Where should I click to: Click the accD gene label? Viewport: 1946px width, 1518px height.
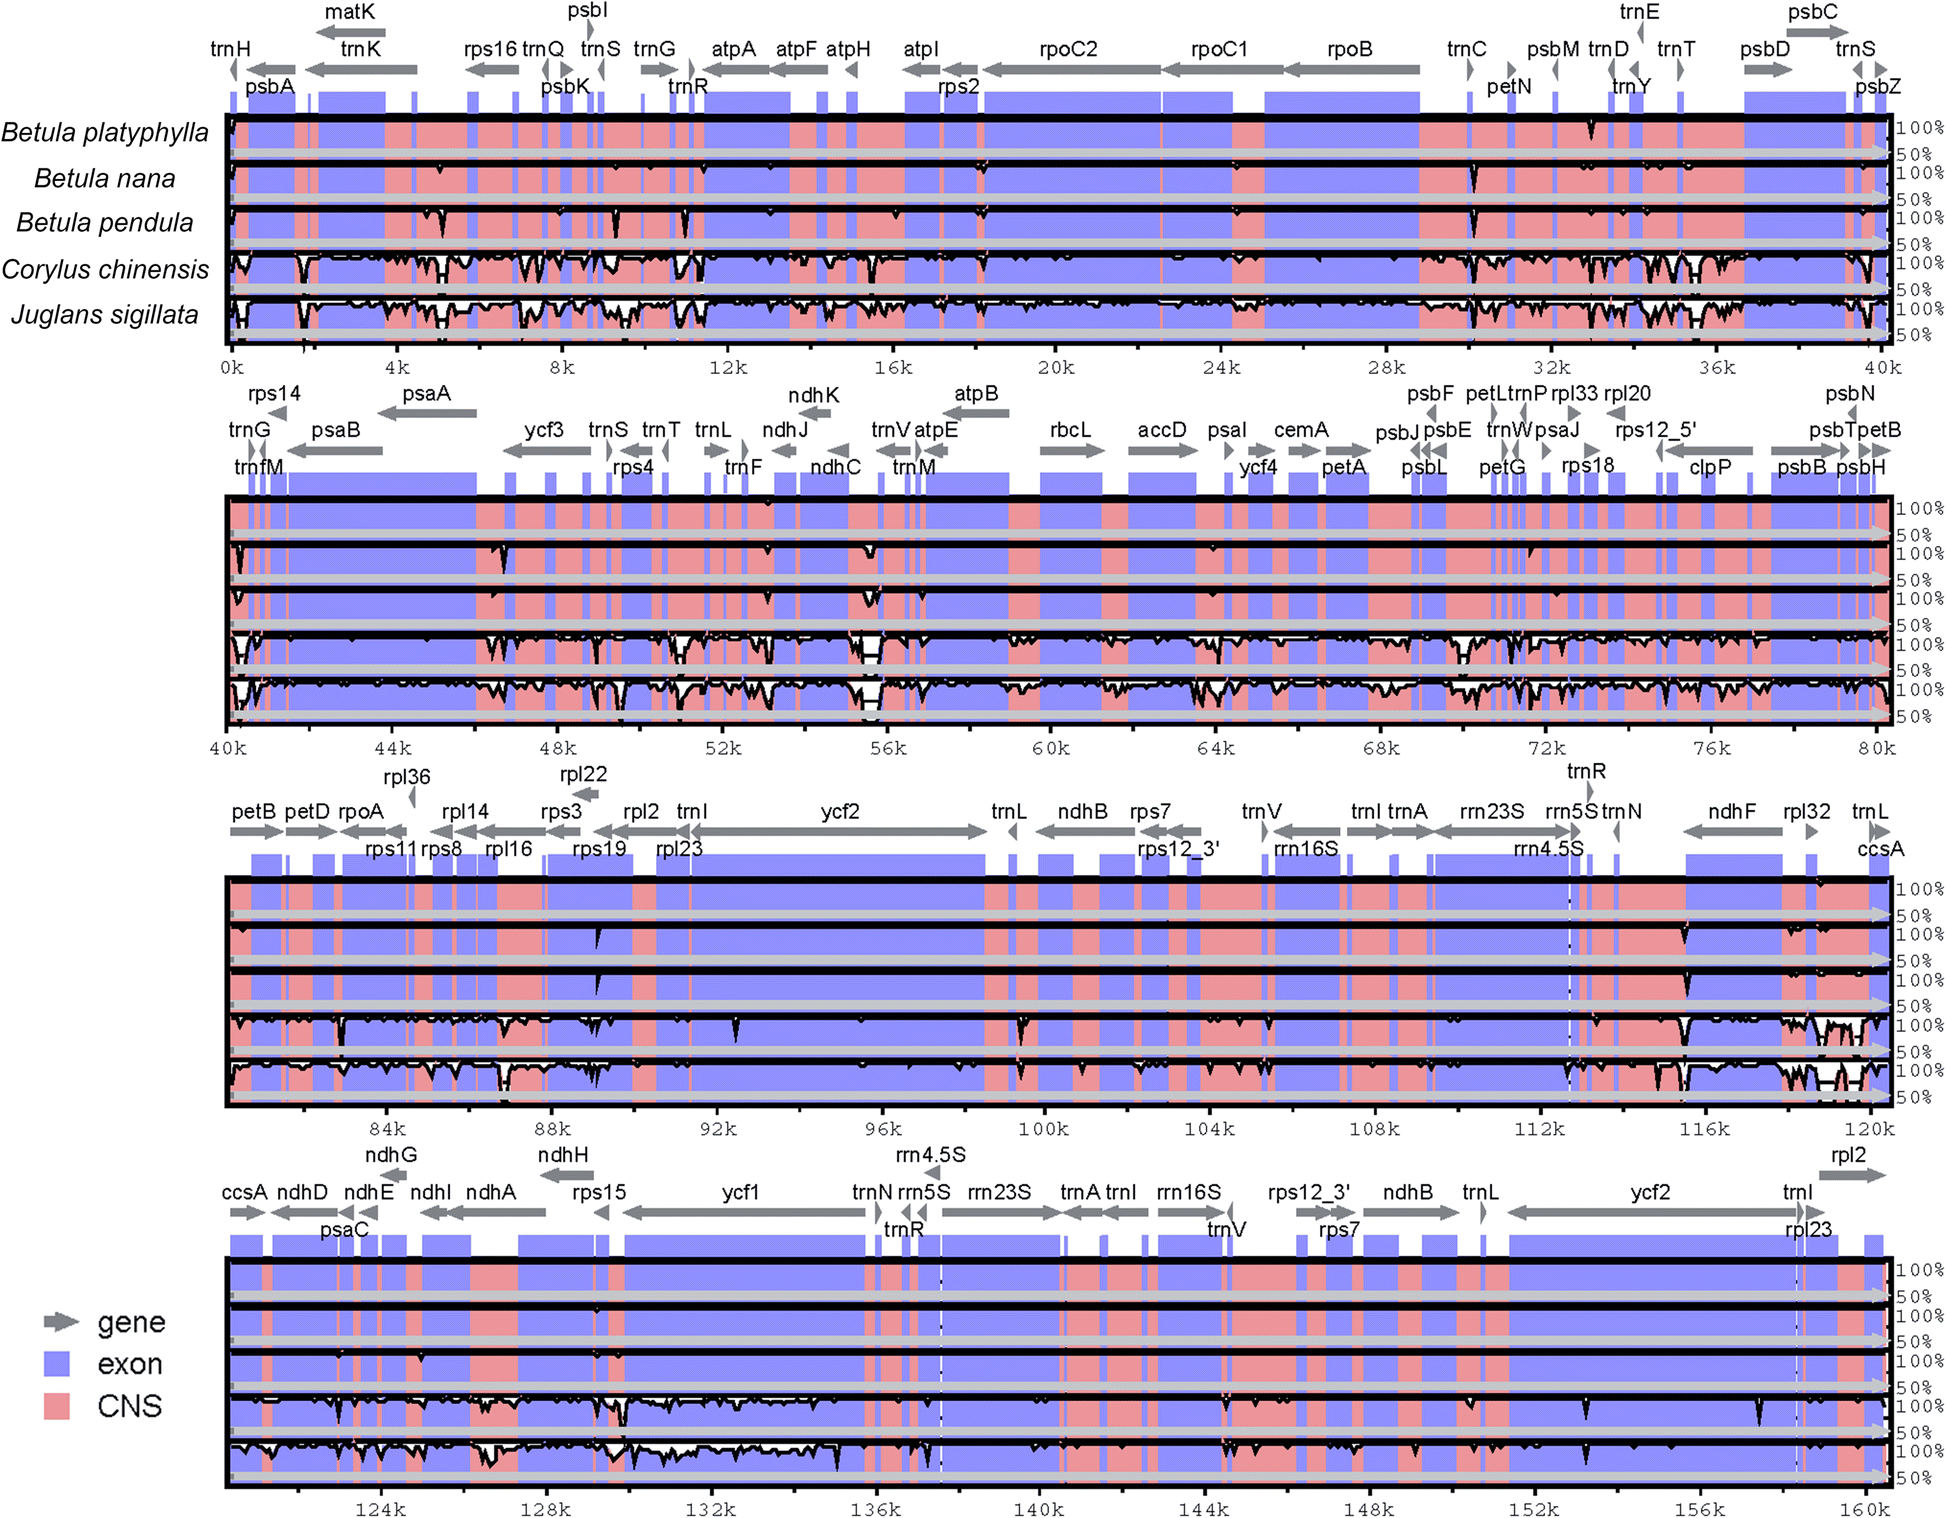[x=1162, y=430]
